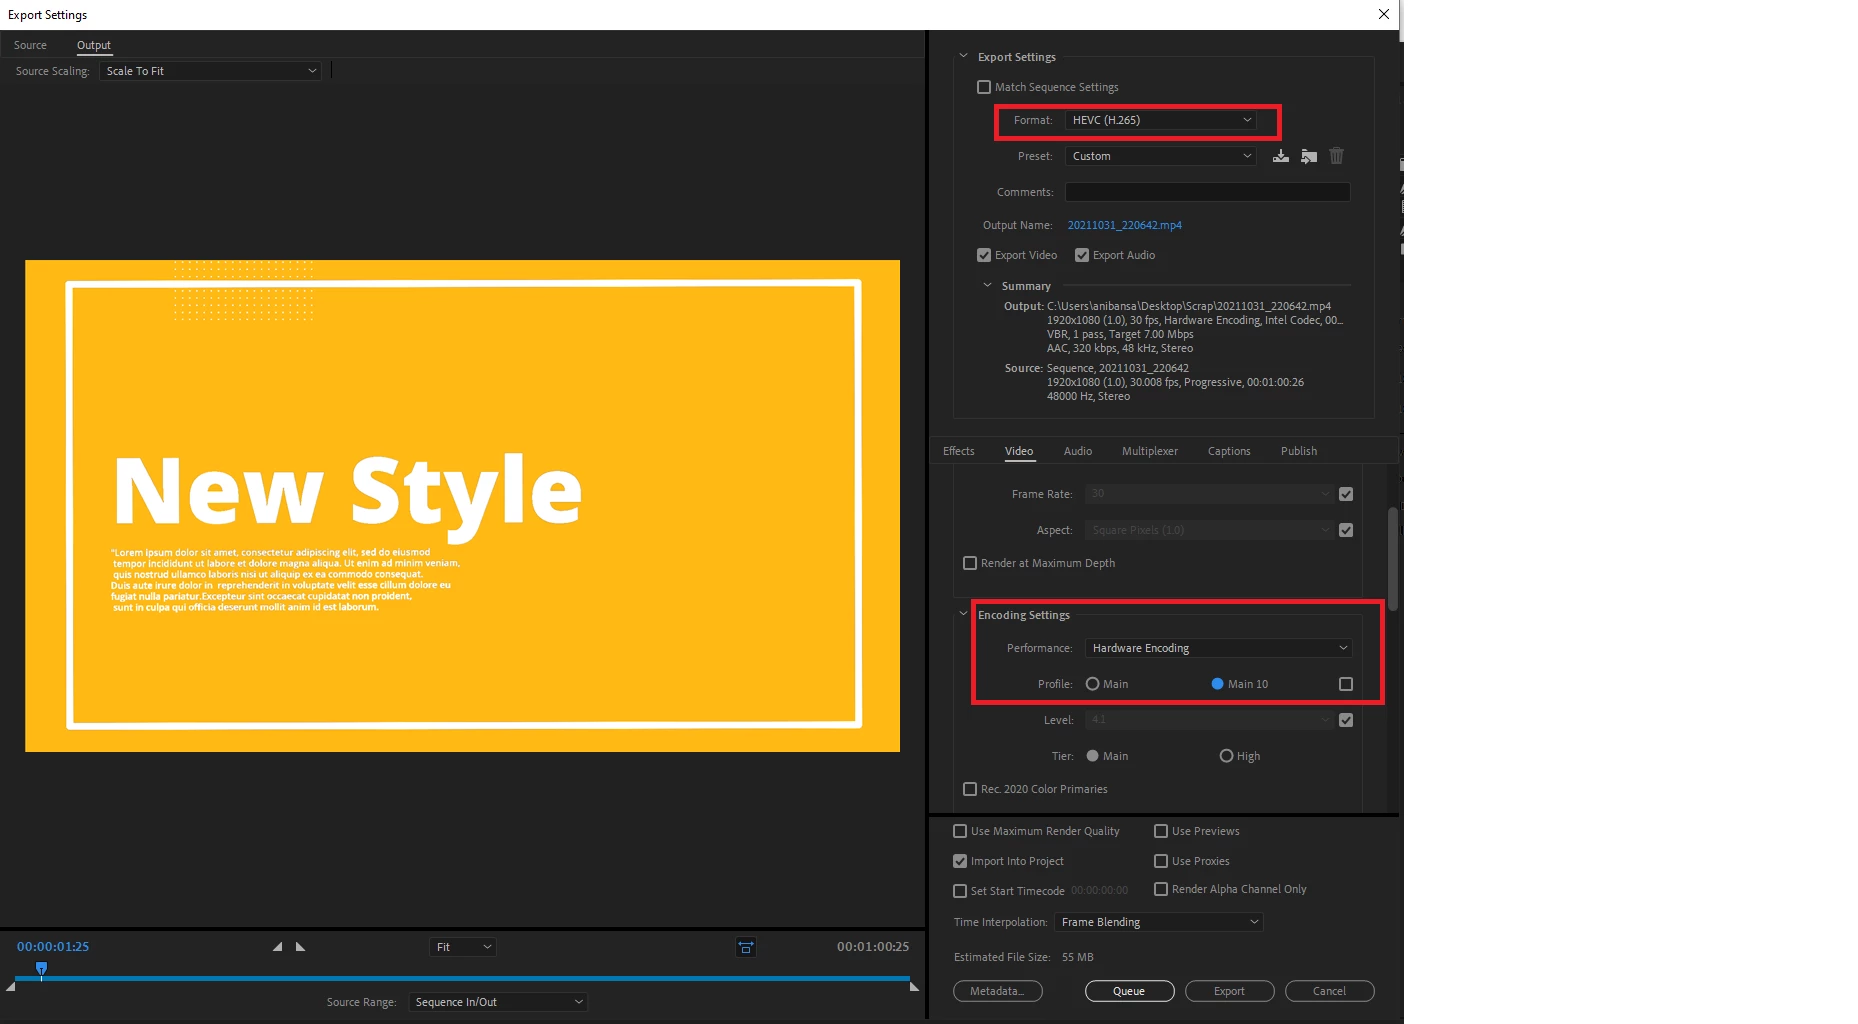The width and height of the screenshot is (1858, 1024).
Task: Open the Source Scaling dropdown
Action: click(x=210, y=71)
